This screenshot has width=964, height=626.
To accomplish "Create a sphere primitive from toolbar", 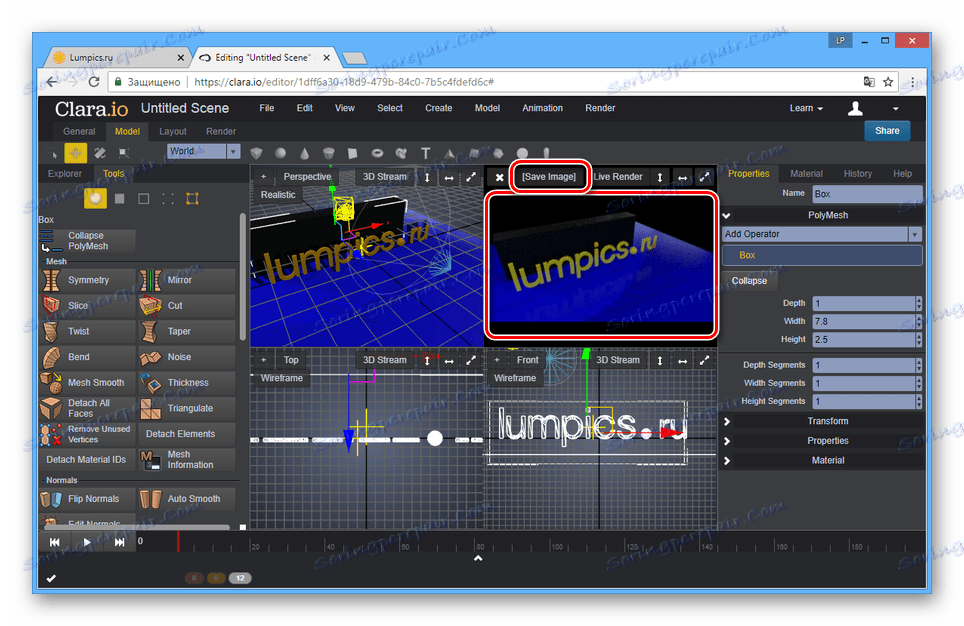I will coord(280,153).
